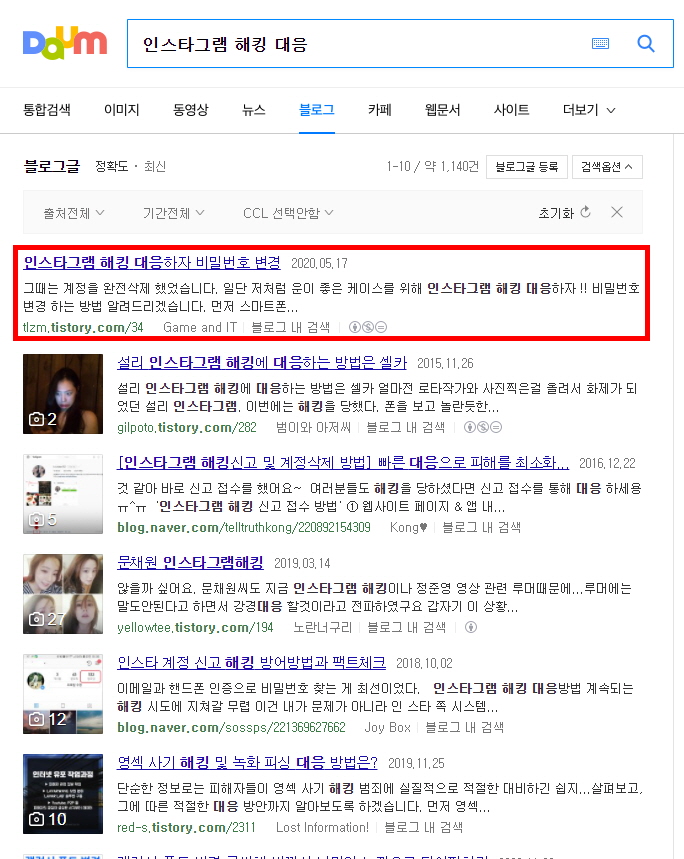This screenshot has height=859, width=684.
Task: Close the search options filter bar
Action: (617, 212)
